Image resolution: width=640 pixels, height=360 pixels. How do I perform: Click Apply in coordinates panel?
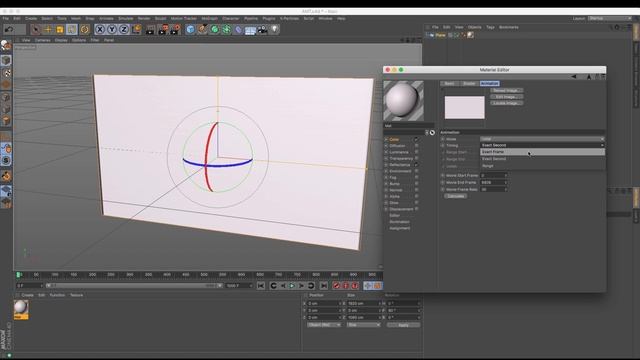[403, 325]
